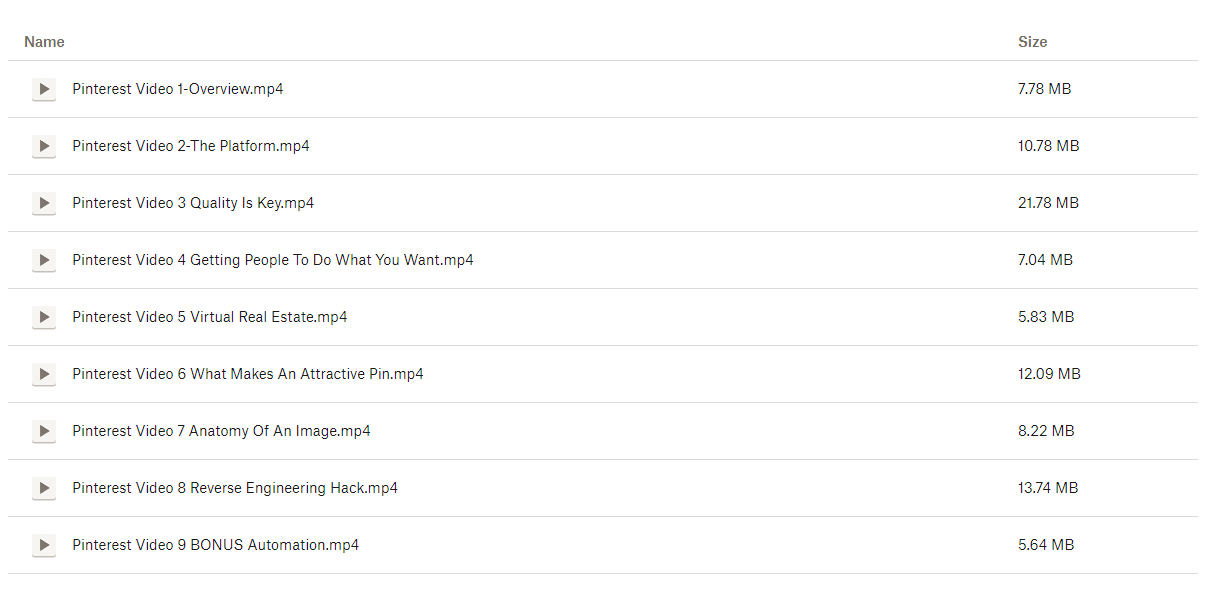Sort files by Name column header

coord(44,42)
